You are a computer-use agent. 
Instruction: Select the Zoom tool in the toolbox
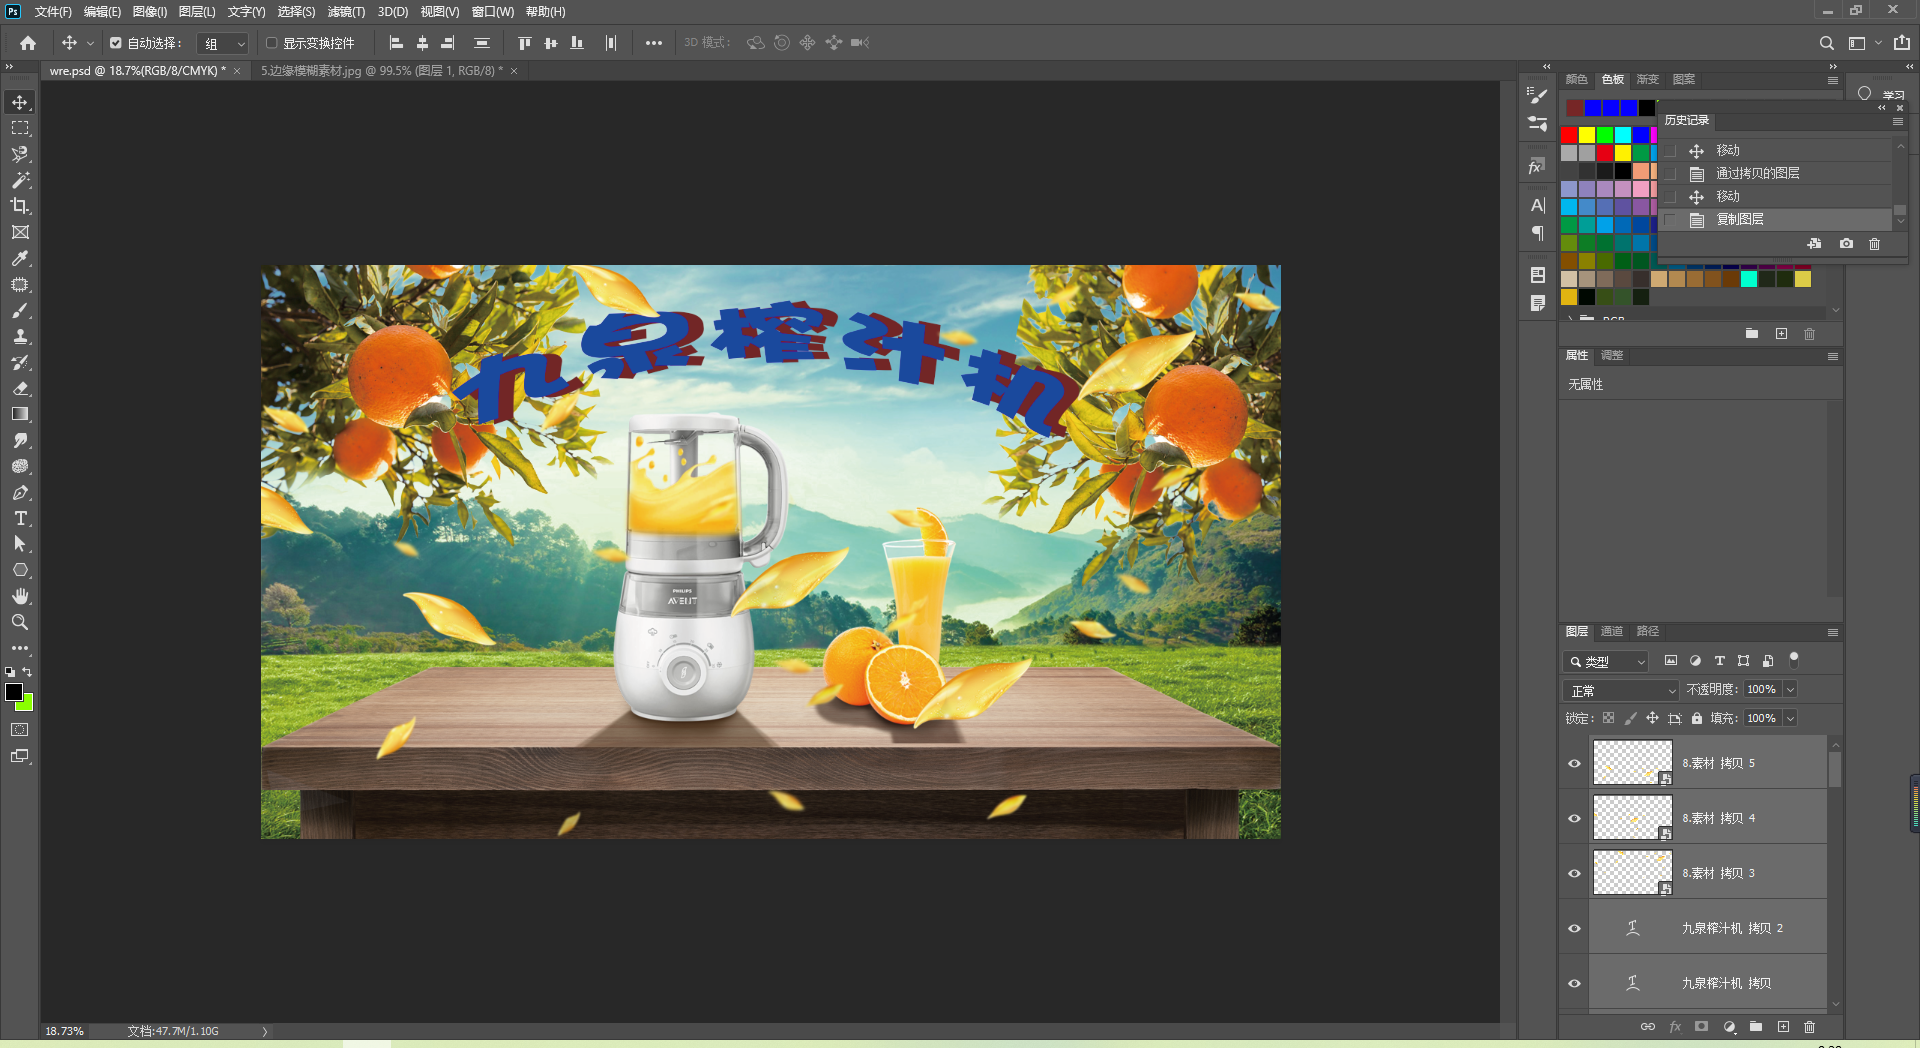coord(20,622)
